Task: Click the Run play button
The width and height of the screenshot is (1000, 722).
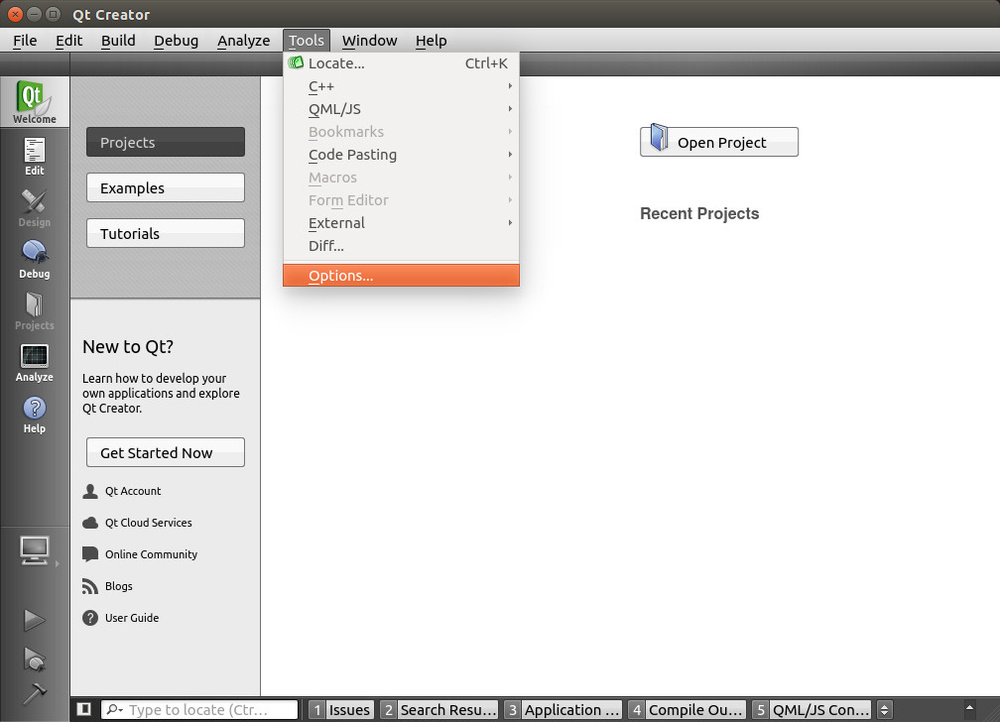Action: pos(34,619)
